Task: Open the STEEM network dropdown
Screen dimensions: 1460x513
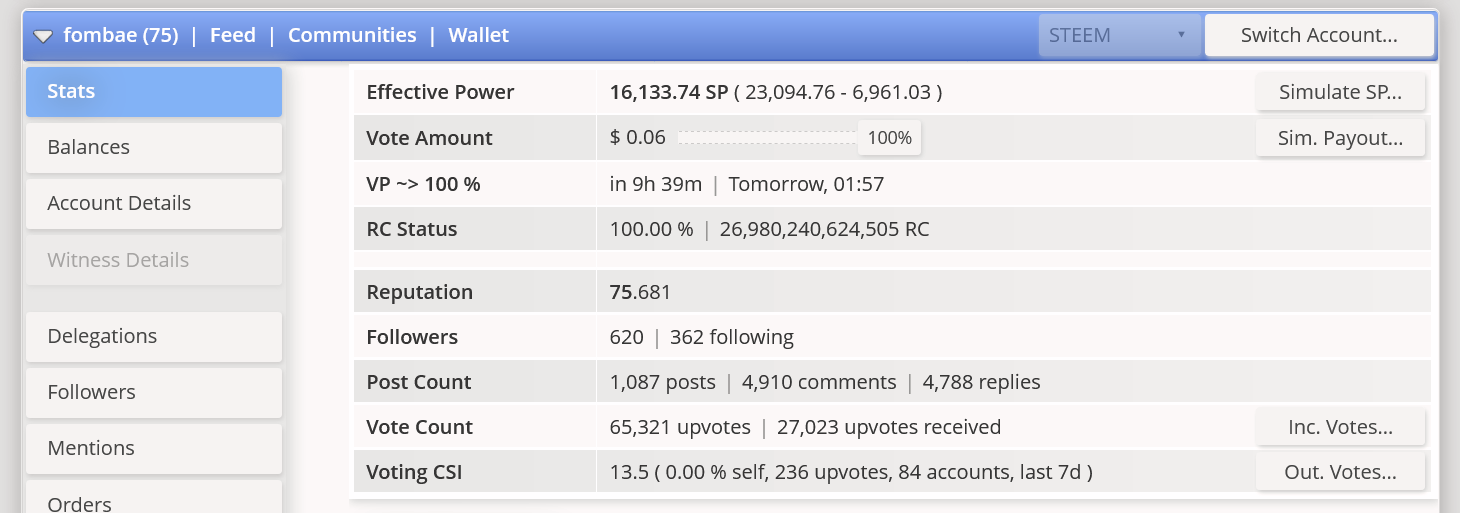Action: [1119, 35]
